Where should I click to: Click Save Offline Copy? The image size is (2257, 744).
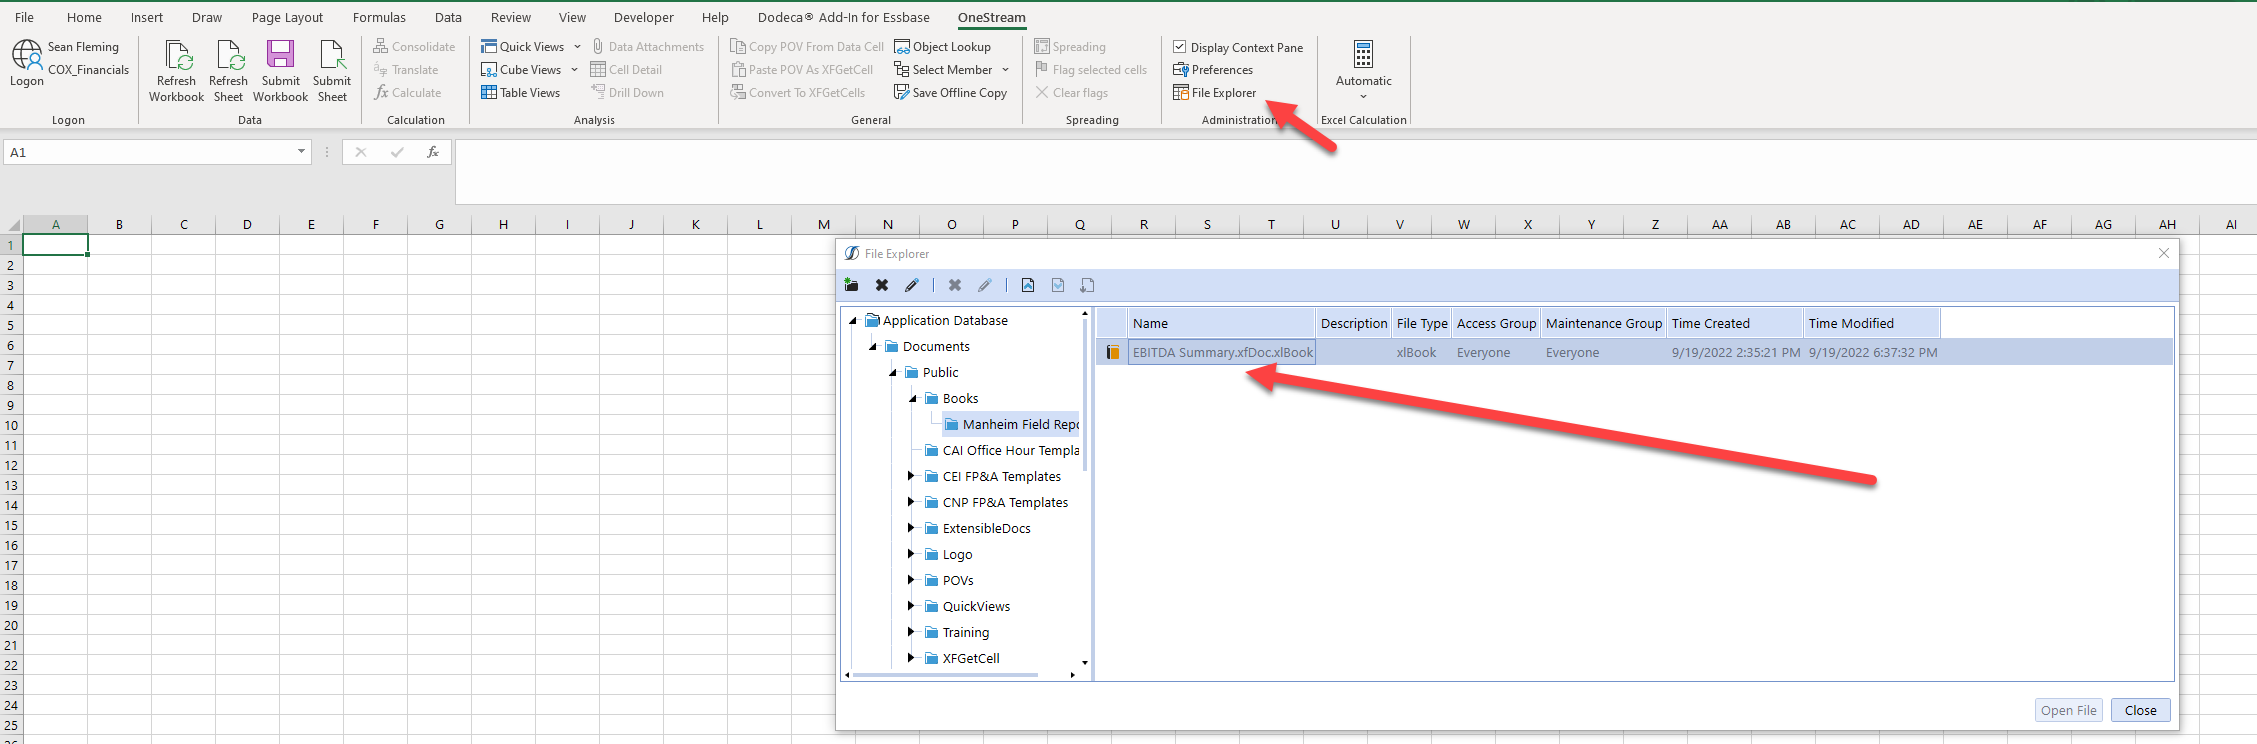[950, 93]
